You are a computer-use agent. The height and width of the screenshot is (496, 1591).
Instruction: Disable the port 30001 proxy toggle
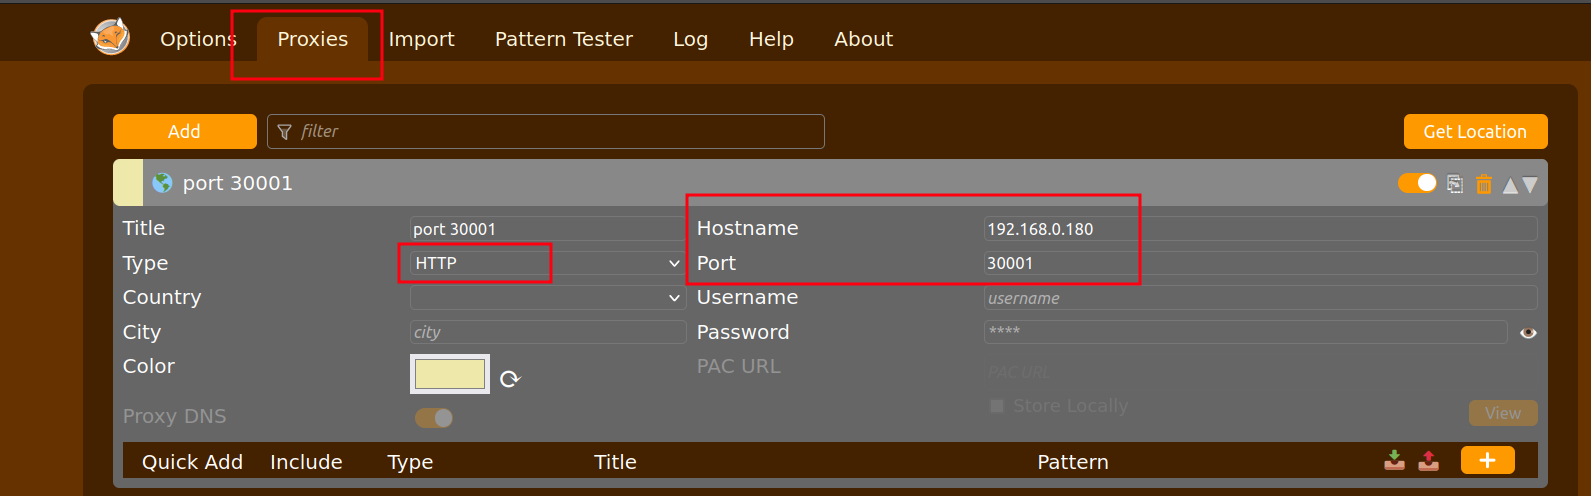[x=1417, y=183]
